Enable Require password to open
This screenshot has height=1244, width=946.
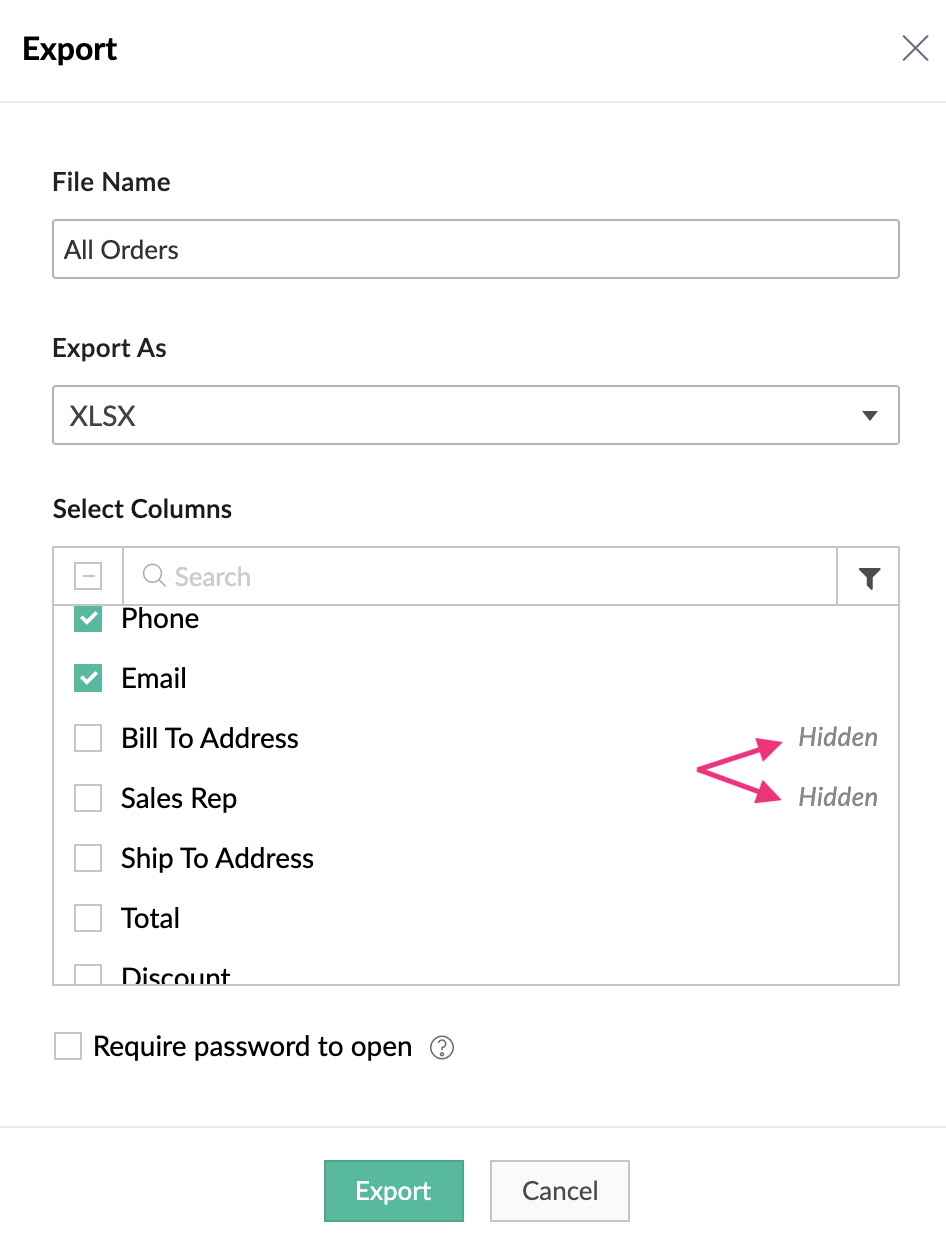pyautogui.click(x=68, y=1047)
